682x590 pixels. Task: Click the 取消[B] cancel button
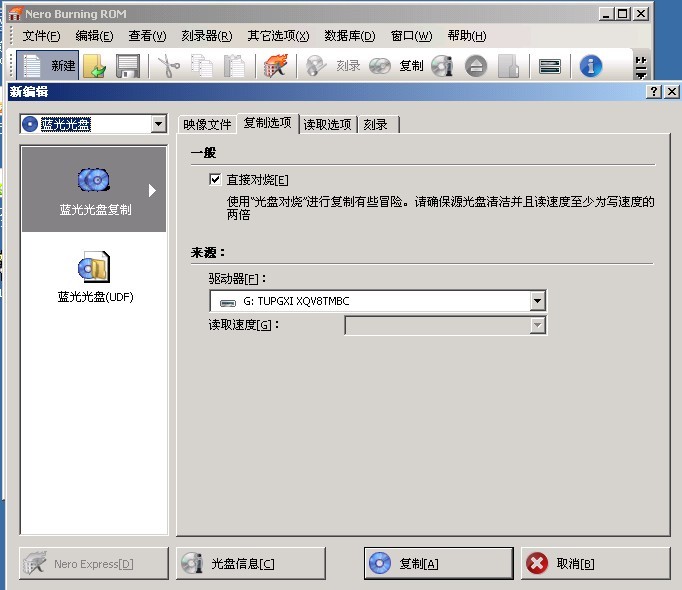pos(595,563)
